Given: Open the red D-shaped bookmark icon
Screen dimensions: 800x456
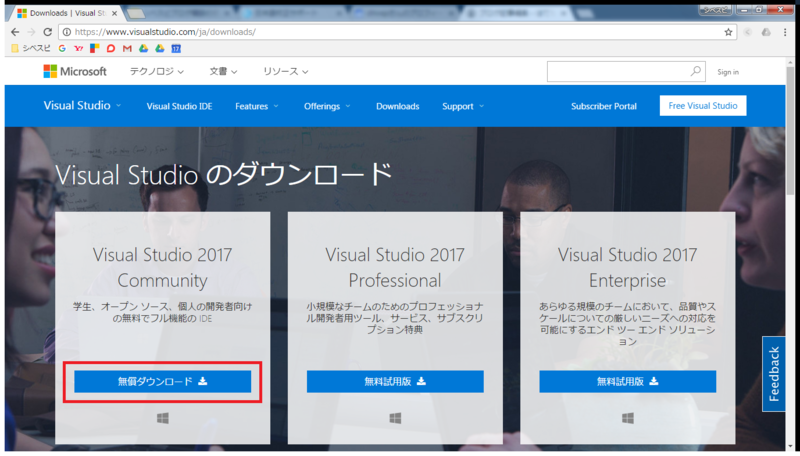Looking at the screenshot, I should click(111, 48).
